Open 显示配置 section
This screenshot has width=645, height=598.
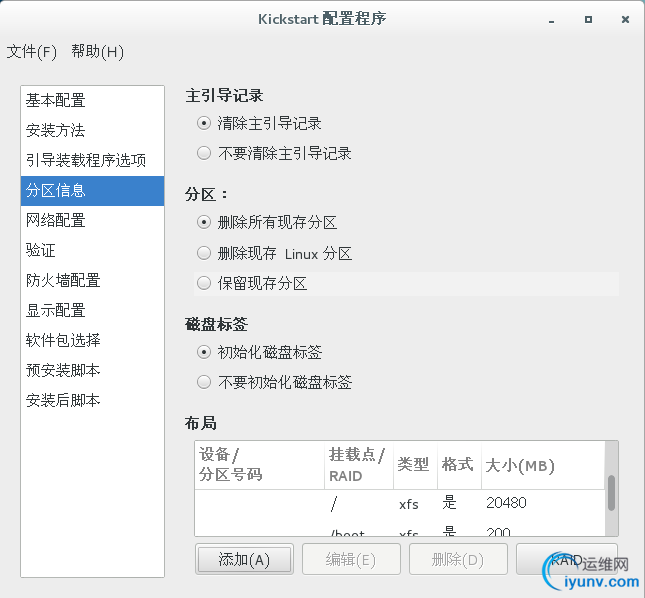point(92,311)
